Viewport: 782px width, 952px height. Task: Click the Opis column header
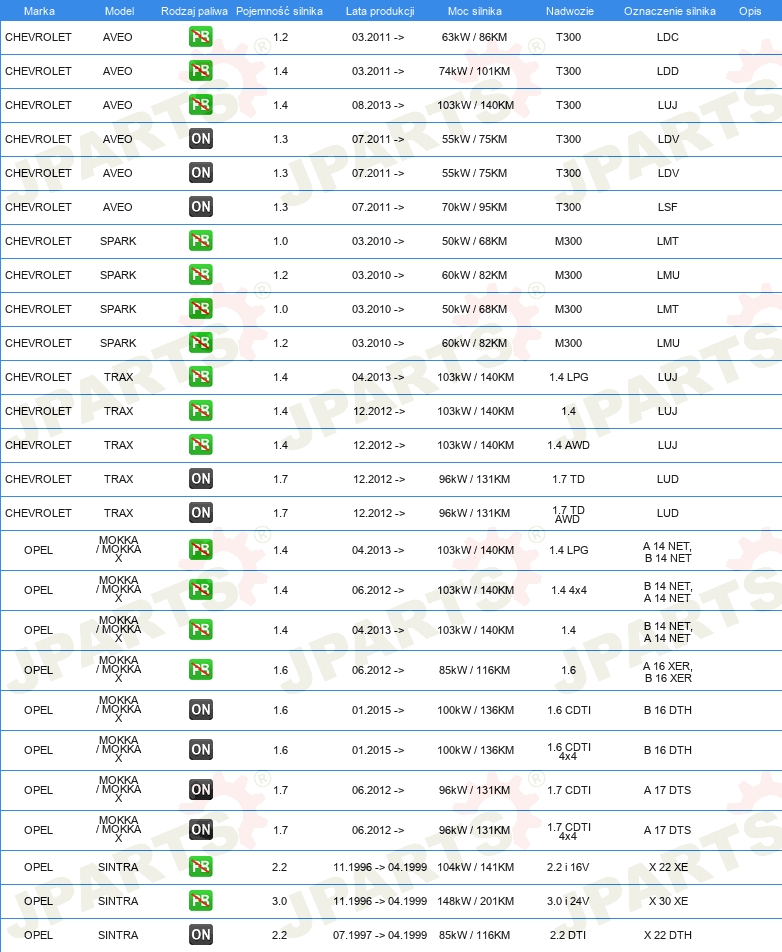tap(750, 11)
